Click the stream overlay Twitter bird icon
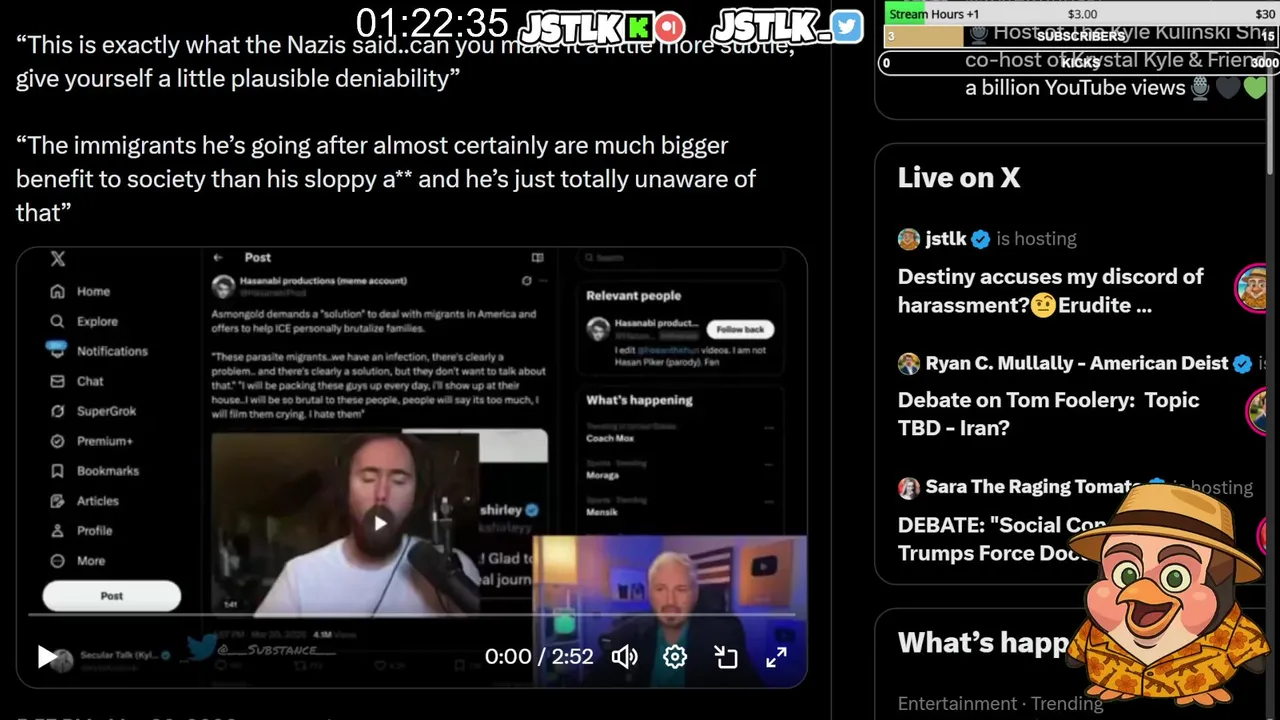This screenshot has width=1280, height=720. [846, 27]
